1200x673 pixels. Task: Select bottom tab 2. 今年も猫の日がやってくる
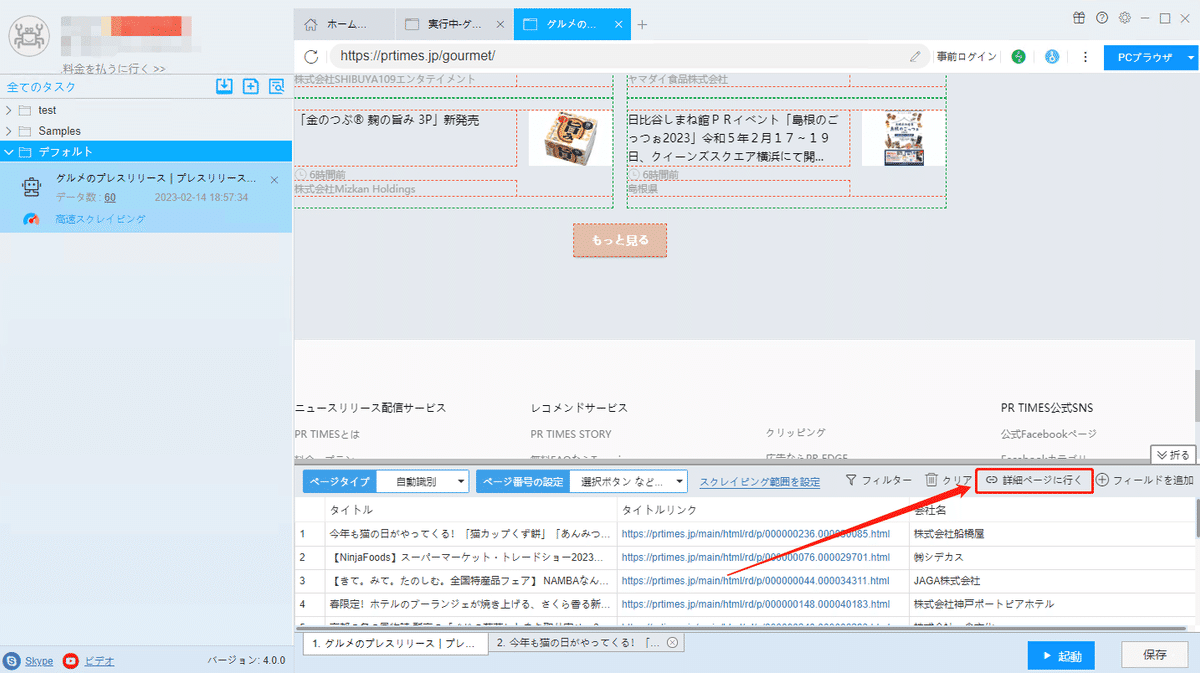coord(587,643)
